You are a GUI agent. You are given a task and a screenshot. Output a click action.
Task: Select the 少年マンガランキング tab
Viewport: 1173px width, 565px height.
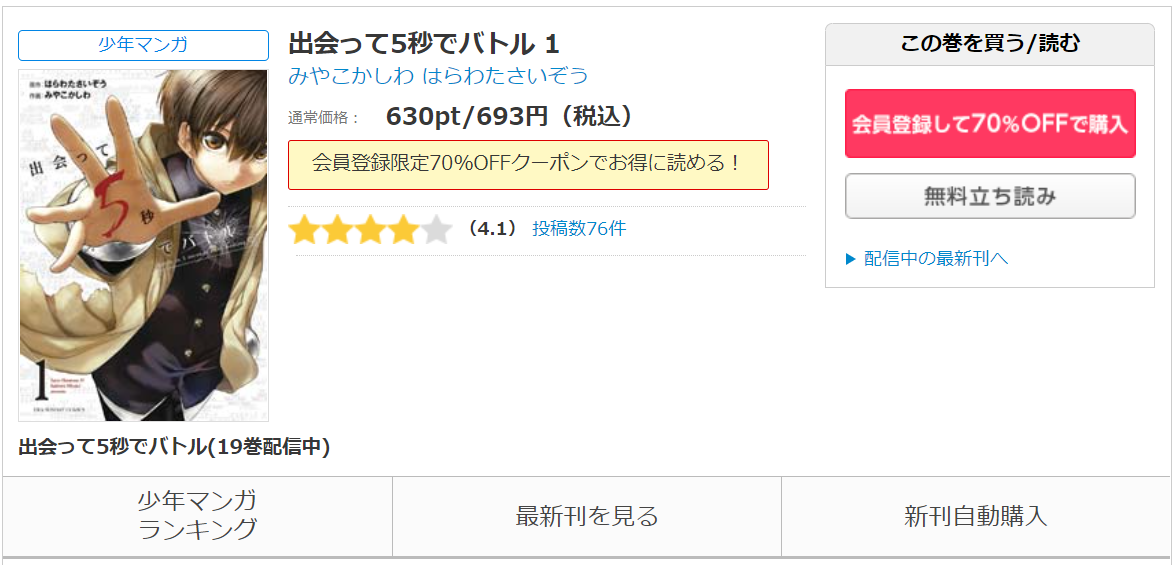[x=197, y=516]
